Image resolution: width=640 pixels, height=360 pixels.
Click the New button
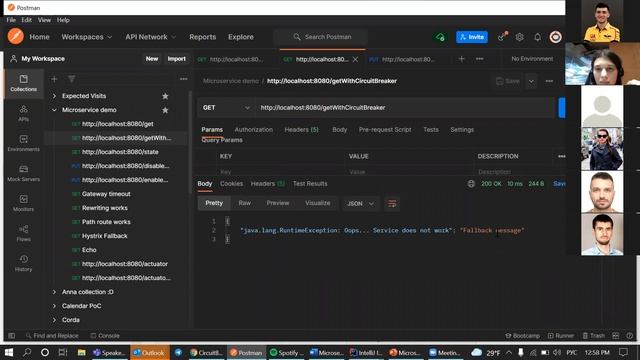152,59
